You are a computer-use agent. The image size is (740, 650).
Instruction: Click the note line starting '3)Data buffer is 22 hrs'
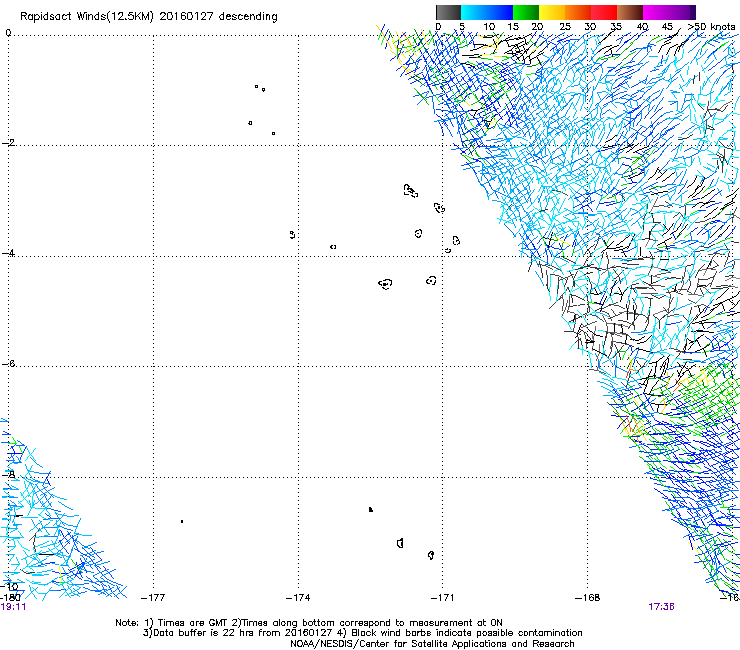(x=362, y=633)
